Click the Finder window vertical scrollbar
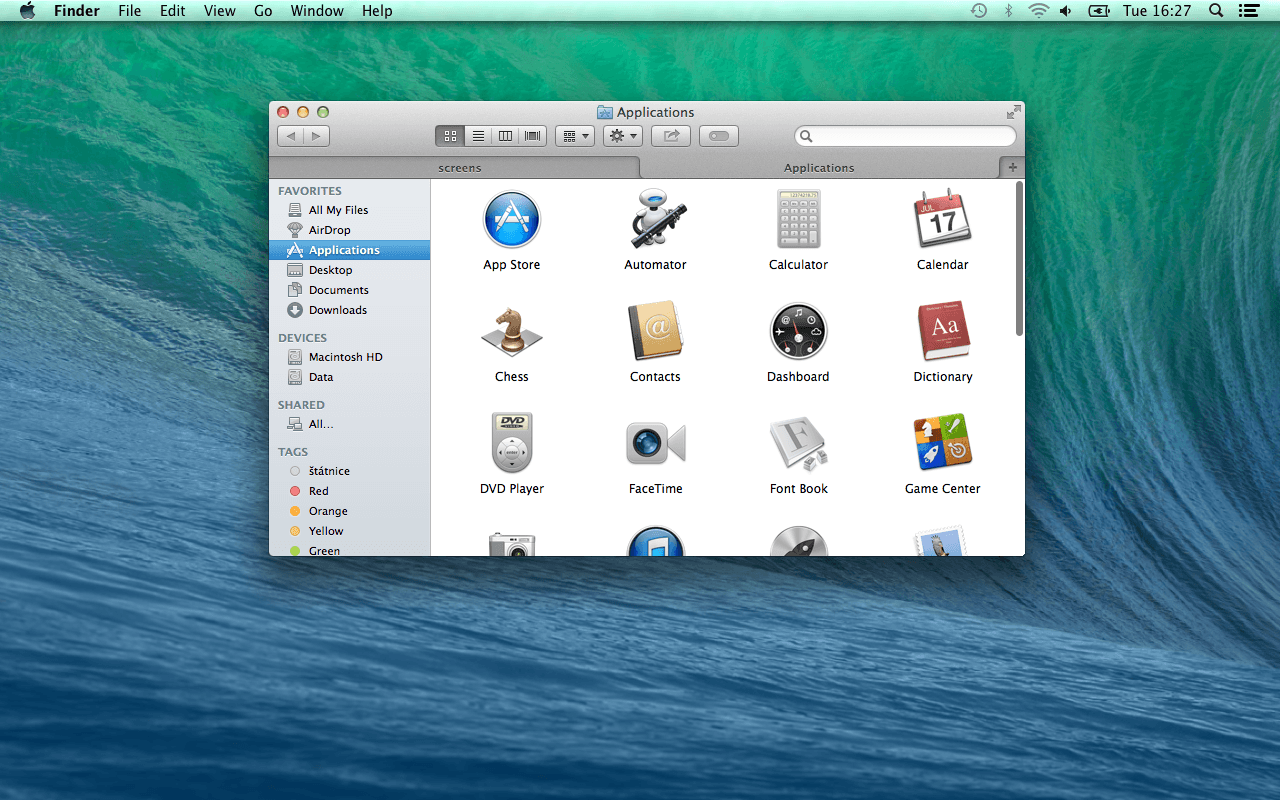1280x800 pixels. coord(1019,258)
